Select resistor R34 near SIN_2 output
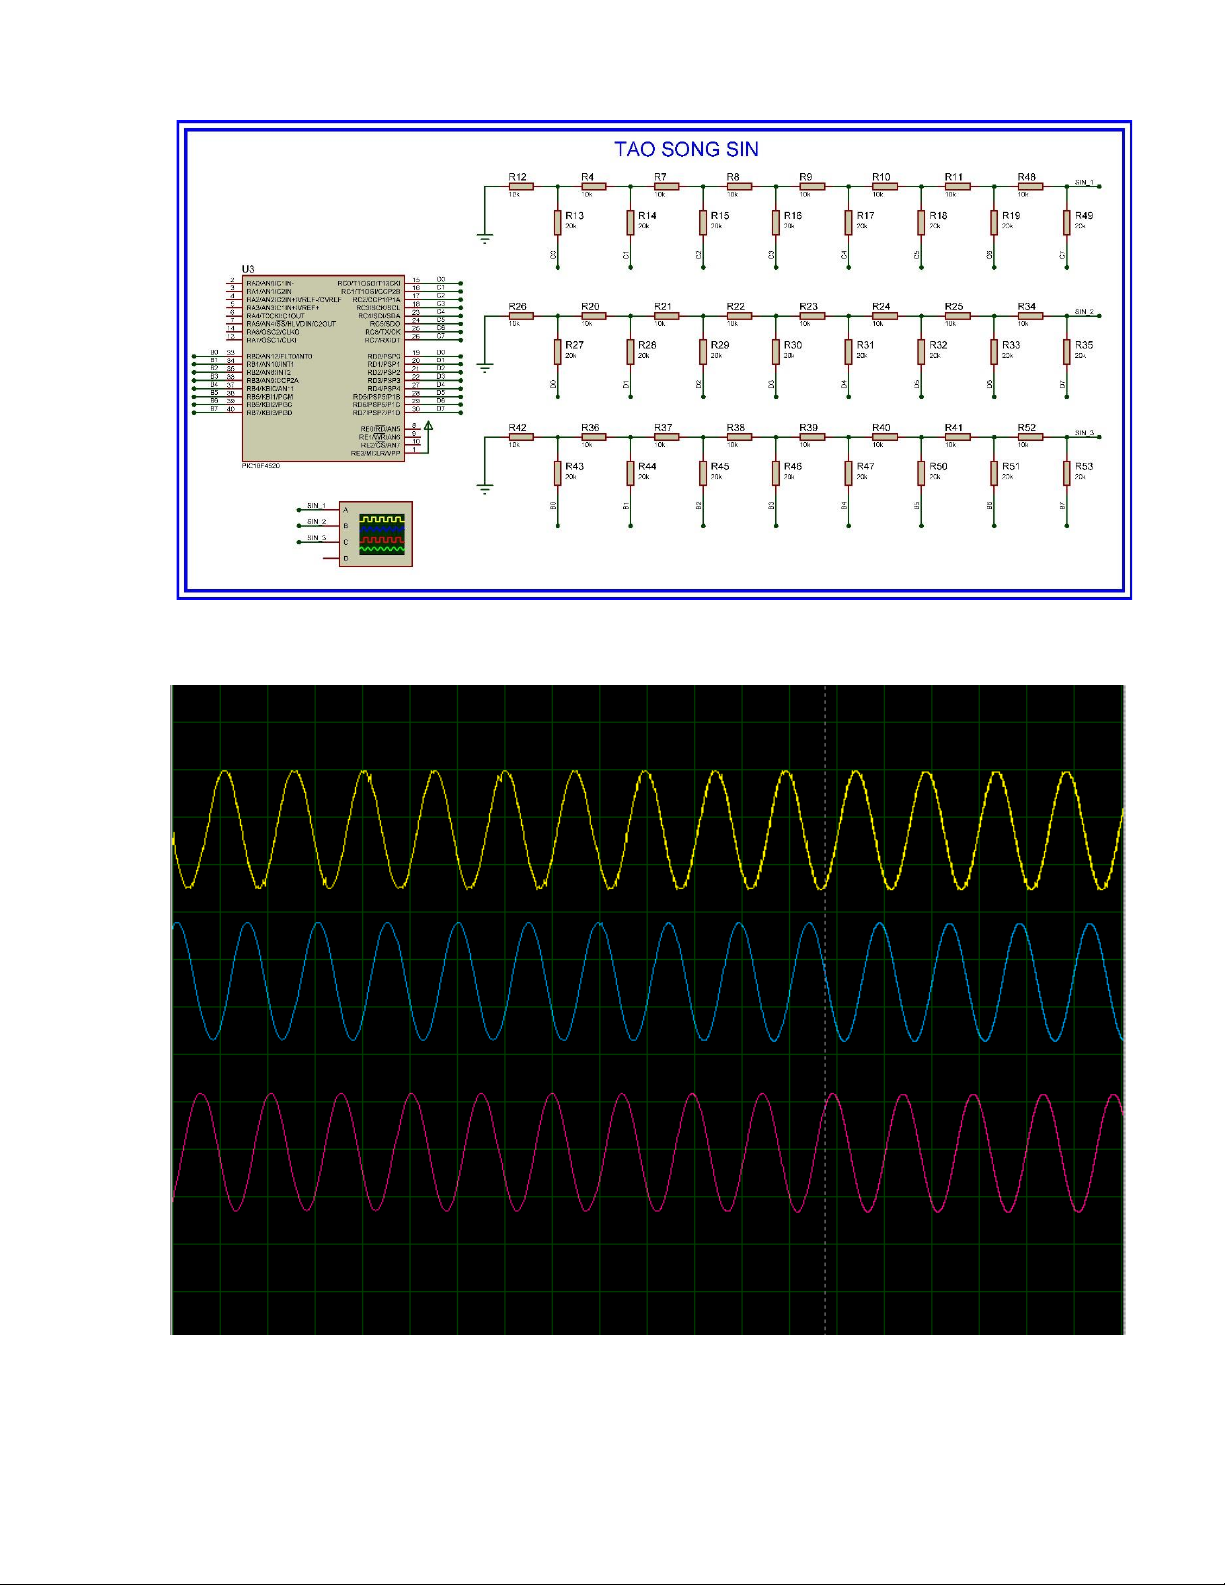This screenshot has height=1585, width=1225. coord(1029,316)
